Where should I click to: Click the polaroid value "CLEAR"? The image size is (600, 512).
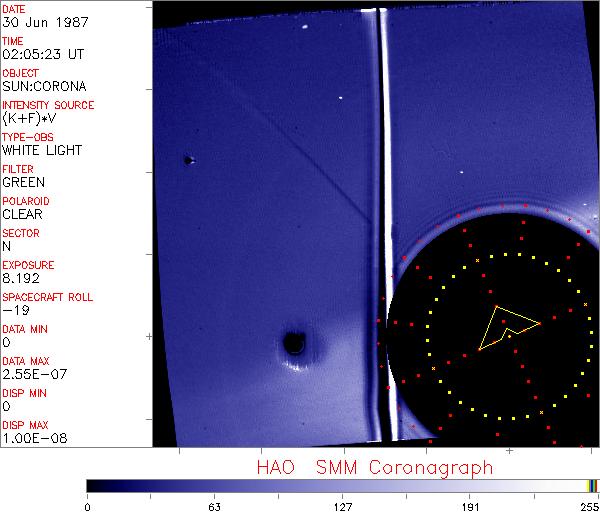coord(22,214)
